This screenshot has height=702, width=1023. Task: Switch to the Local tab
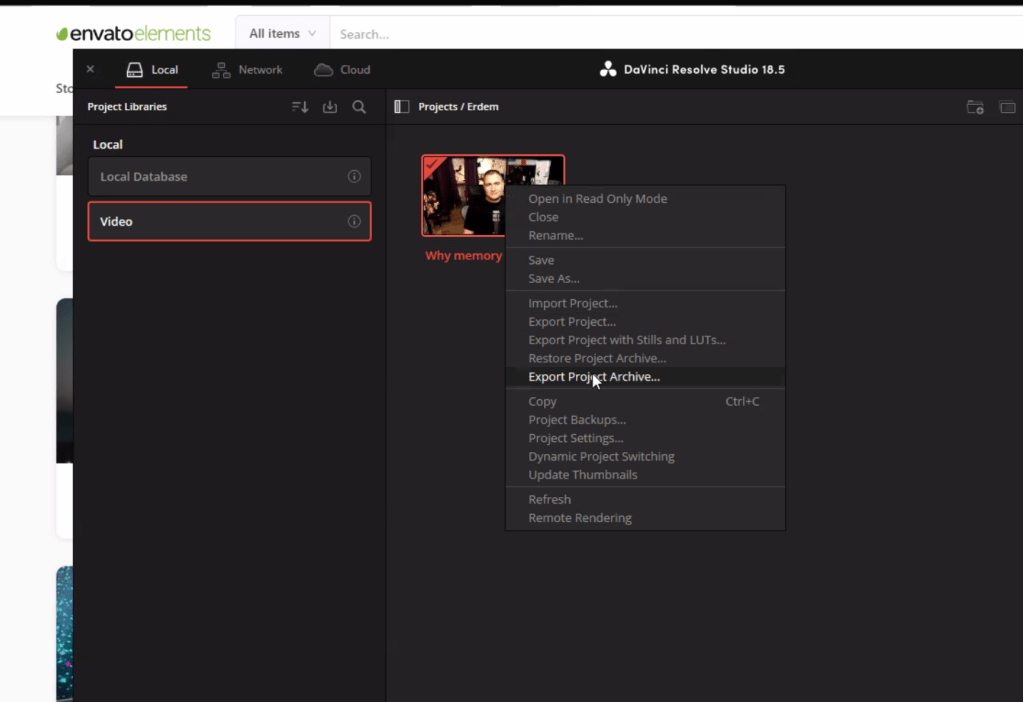pyautogui.click(x=152, y=70)
